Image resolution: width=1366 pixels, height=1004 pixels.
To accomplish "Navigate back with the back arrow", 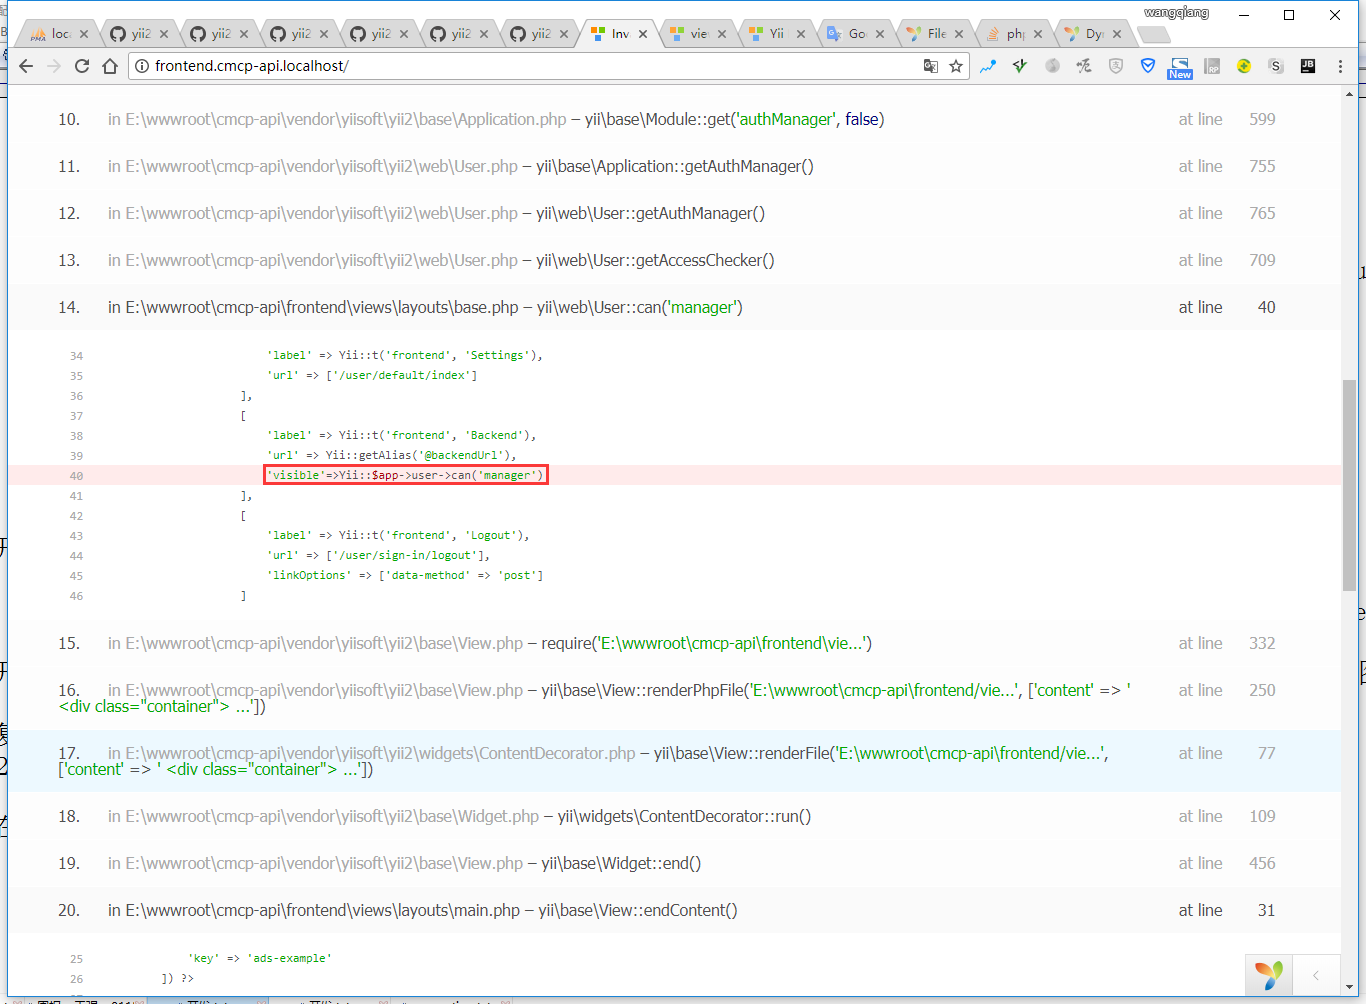I will click(x=26, y=66).
